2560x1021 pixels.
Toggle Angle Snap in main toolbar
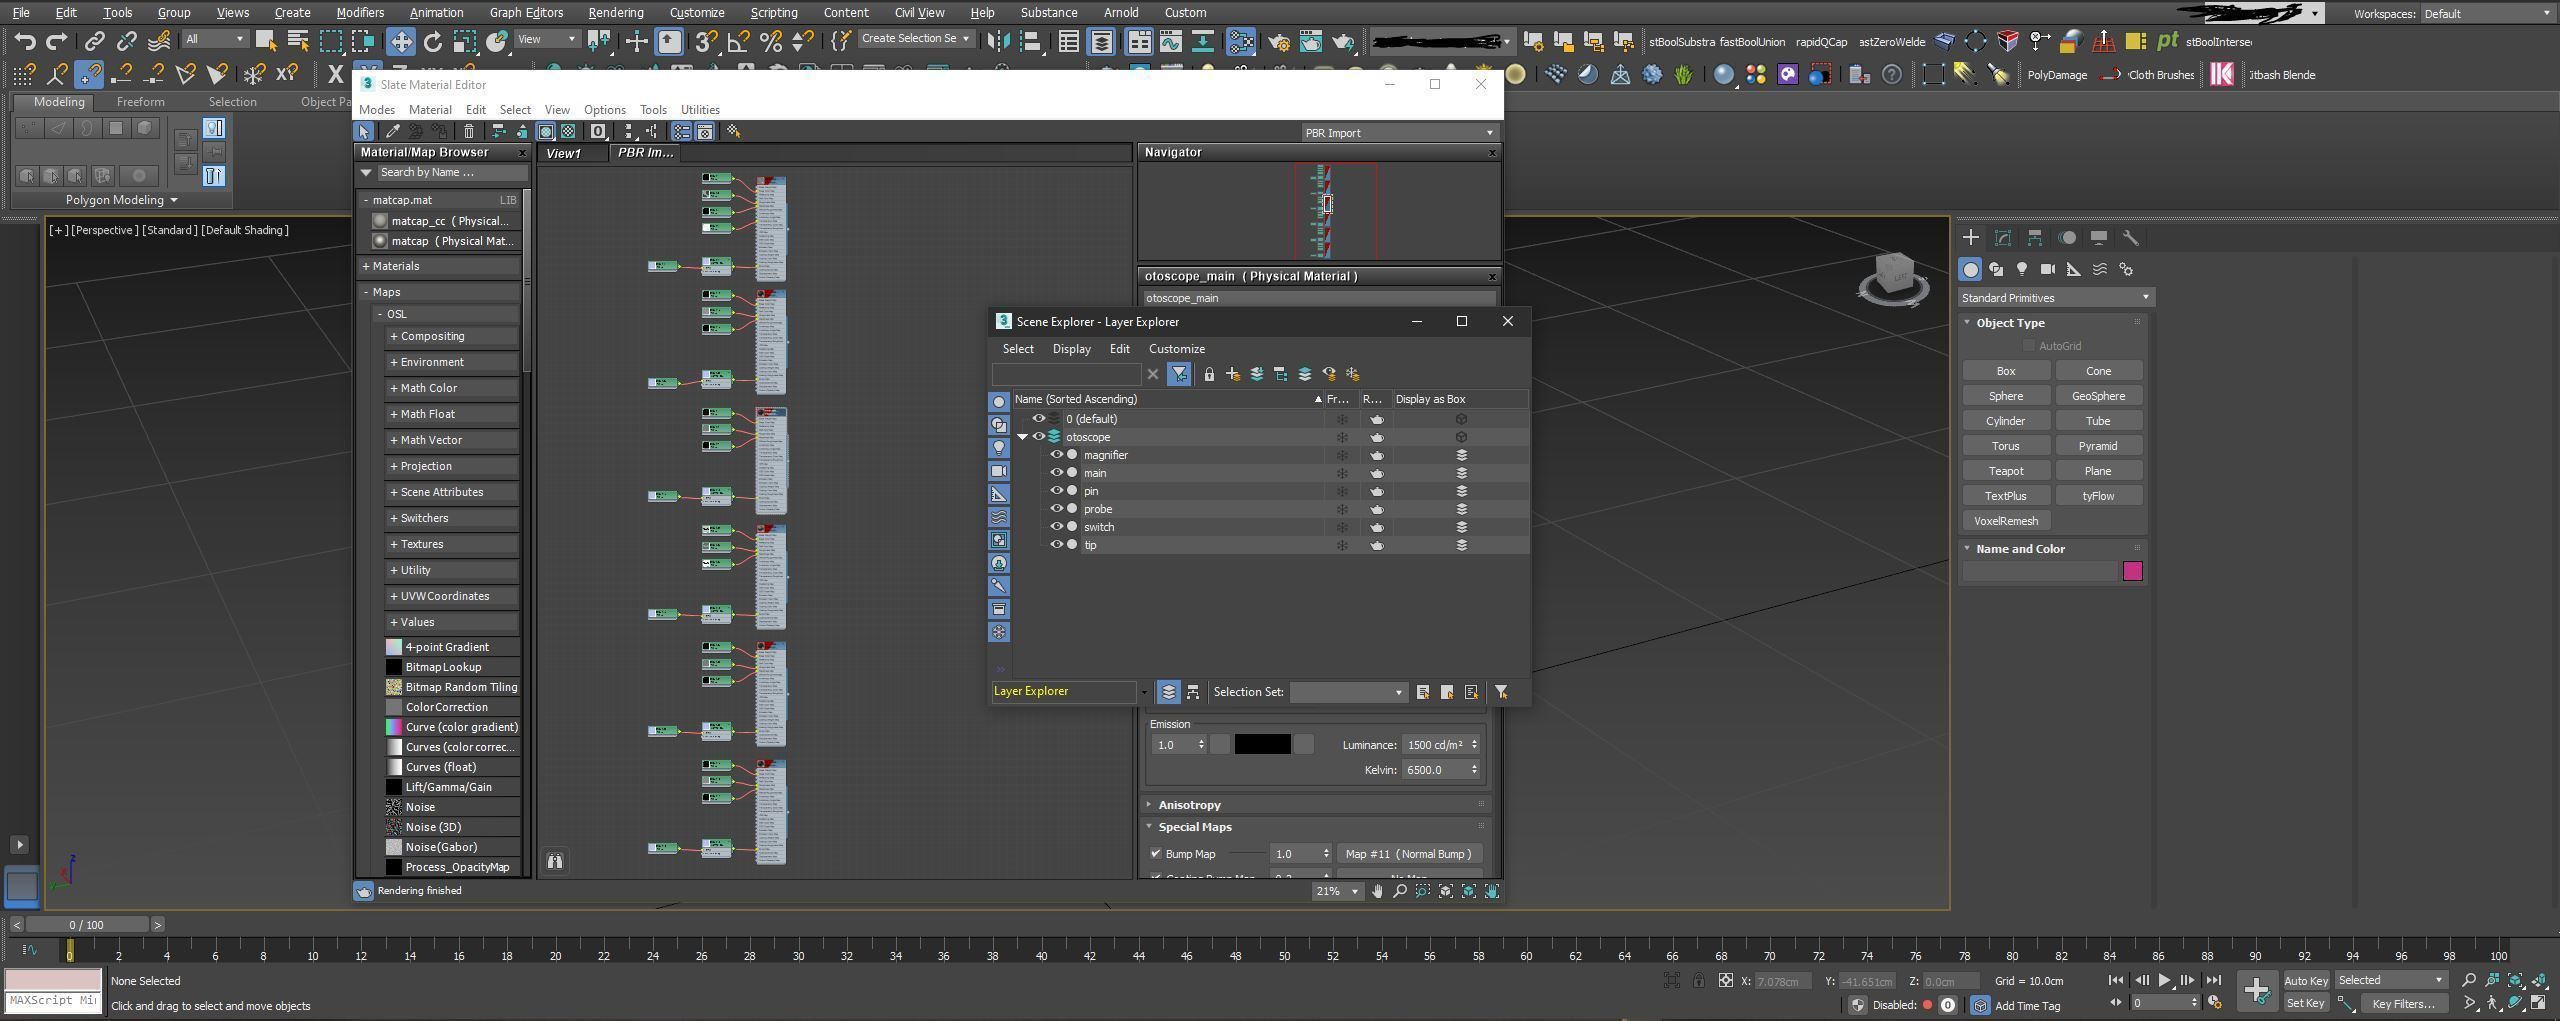[738, 41]
